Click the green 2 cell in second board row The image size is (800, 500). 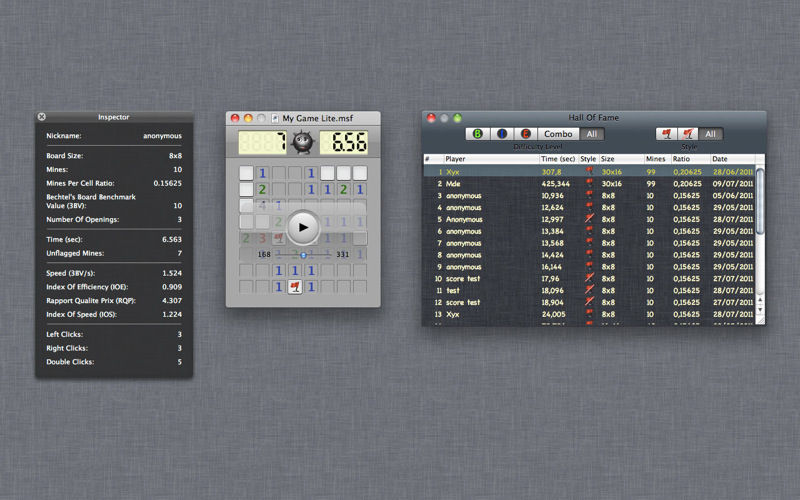(x=262, y=189)
